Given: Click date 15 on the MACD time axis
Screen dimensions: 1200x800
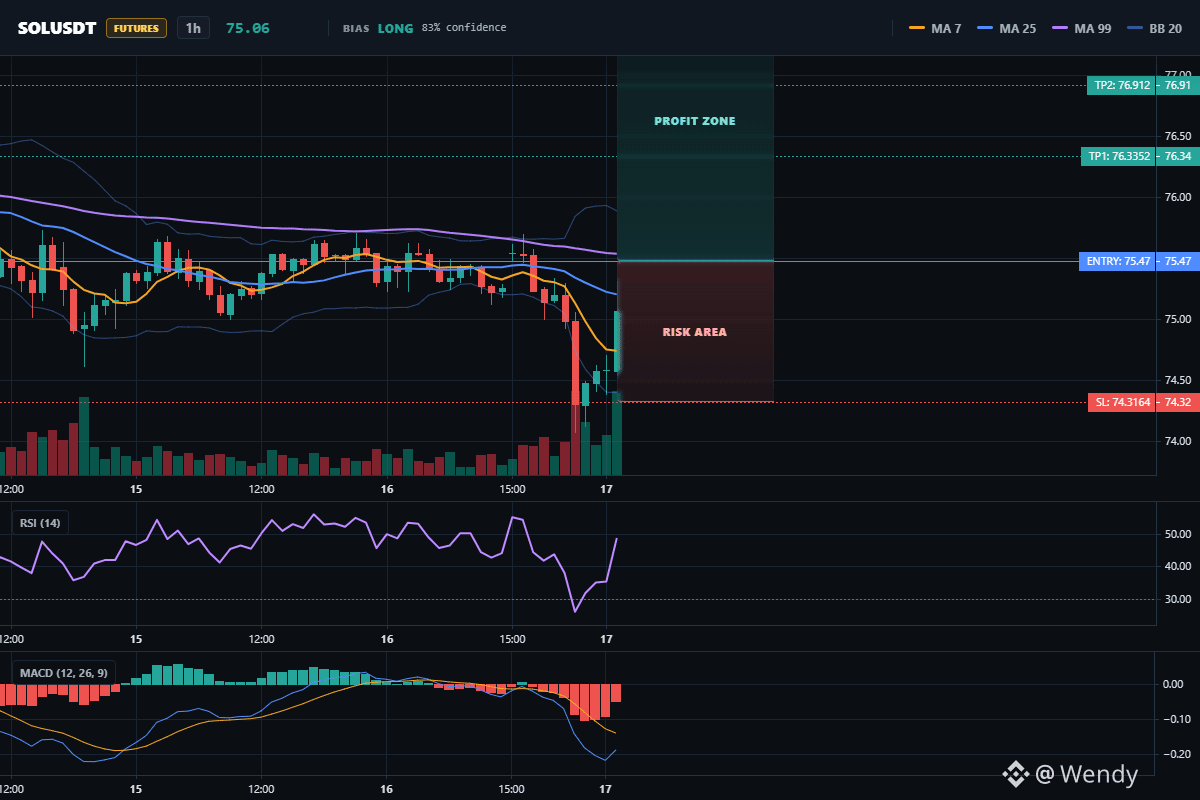Looking at the screenshot, I should click(x=137, y=789).
